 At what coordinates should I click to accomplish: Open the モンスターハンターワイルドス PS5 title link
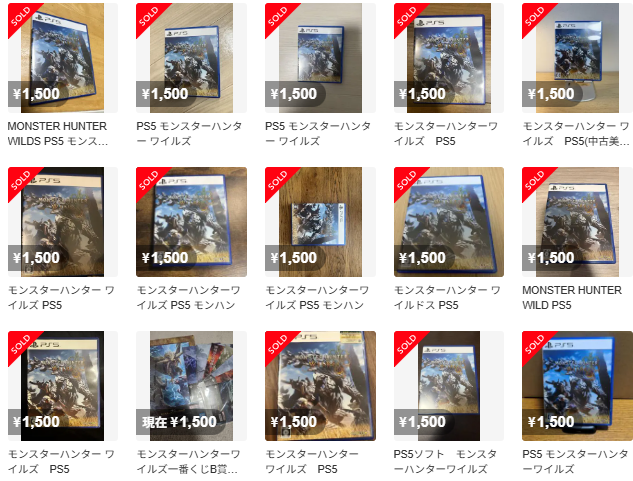pyautogui.click(x=447, y=298)
